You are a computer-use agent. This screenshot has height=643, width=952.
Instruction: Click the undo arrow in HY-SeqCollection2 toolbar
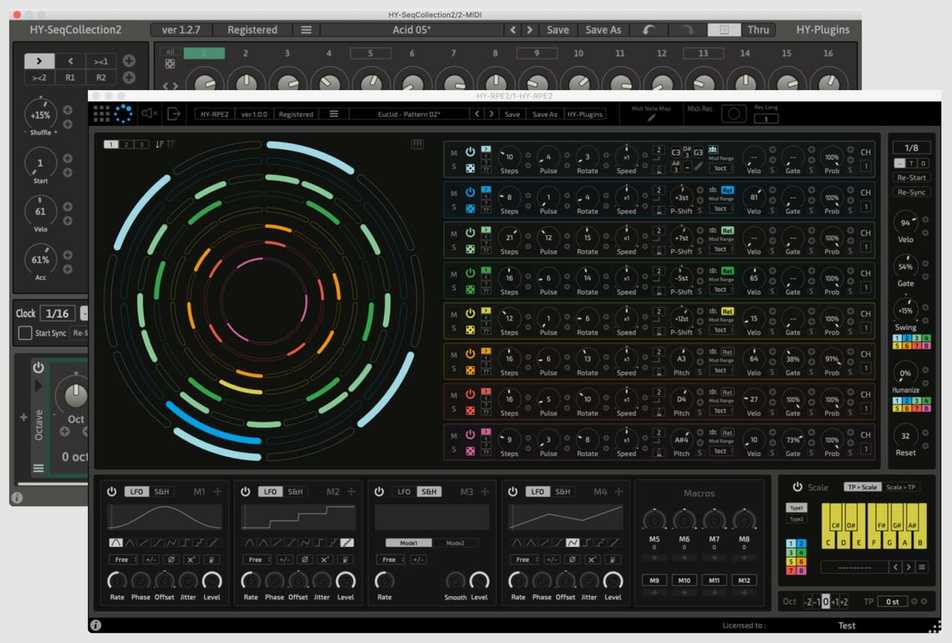click(x=649, y=30)
